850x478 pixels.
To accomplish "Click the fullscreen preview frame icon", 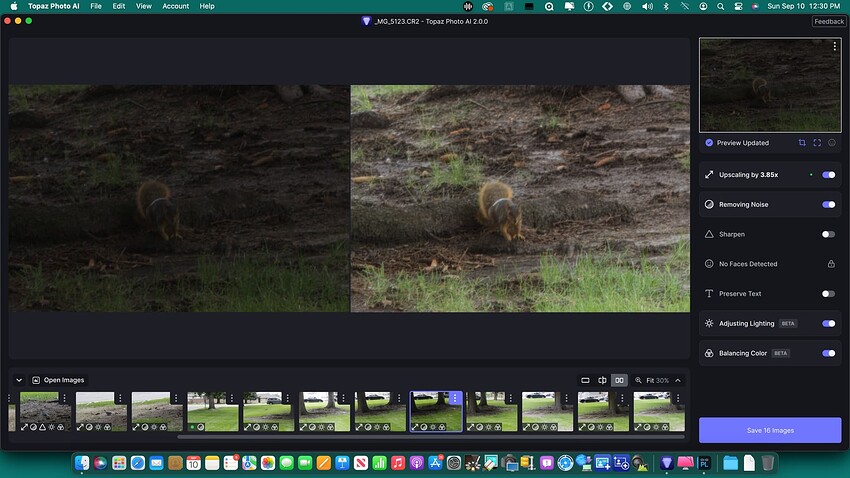I will pos(817,143).
